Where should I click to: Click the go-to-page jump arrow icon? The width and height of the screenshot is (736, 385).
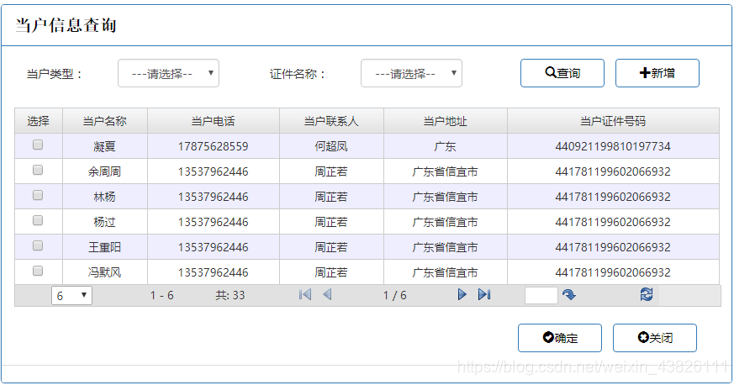tap(569, 295)
